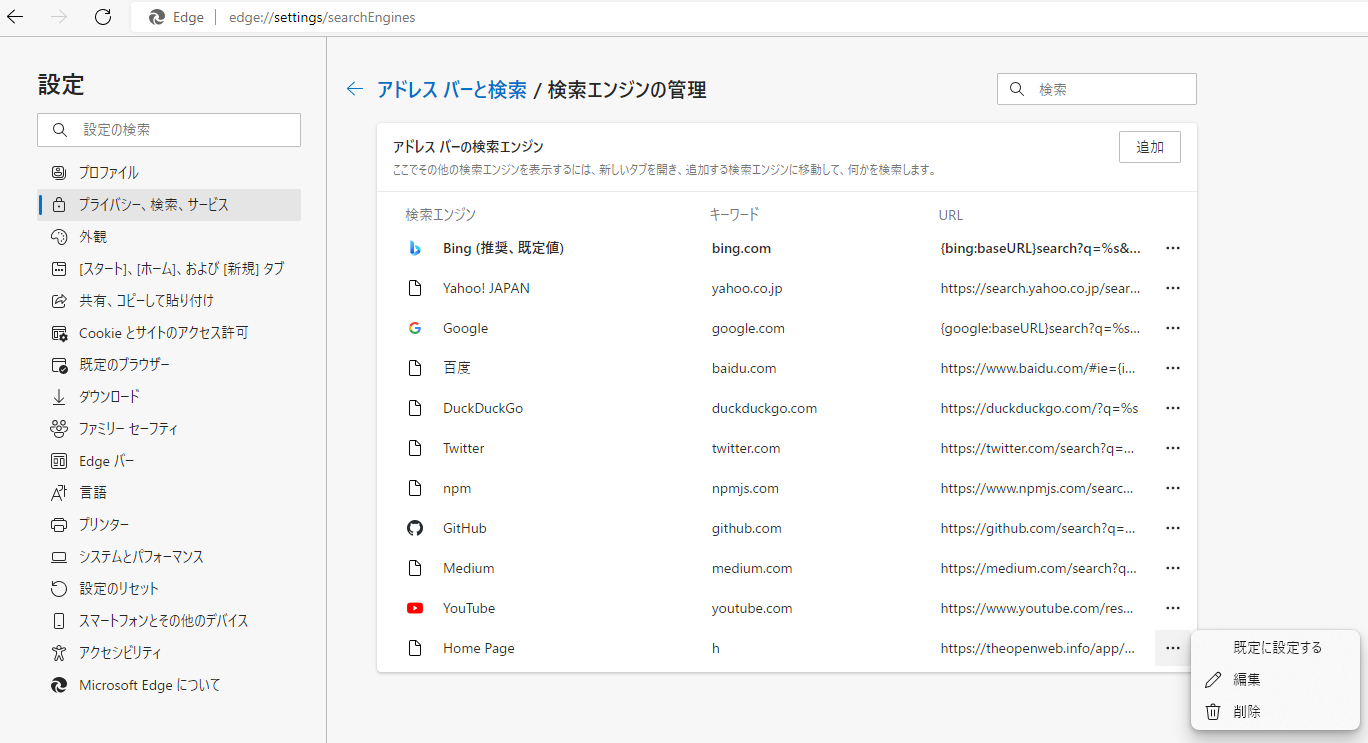The height and width of the screenshot is (743, 1368).
Task: Open more options for the Medium row
Action: pos(1173,568)
